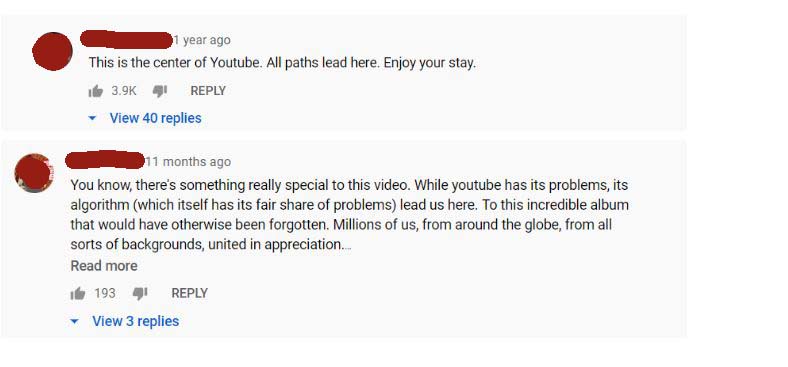788x367 pixels.
Task: Click the redacted username above "center of Youtube"
Action: (127, 40)
